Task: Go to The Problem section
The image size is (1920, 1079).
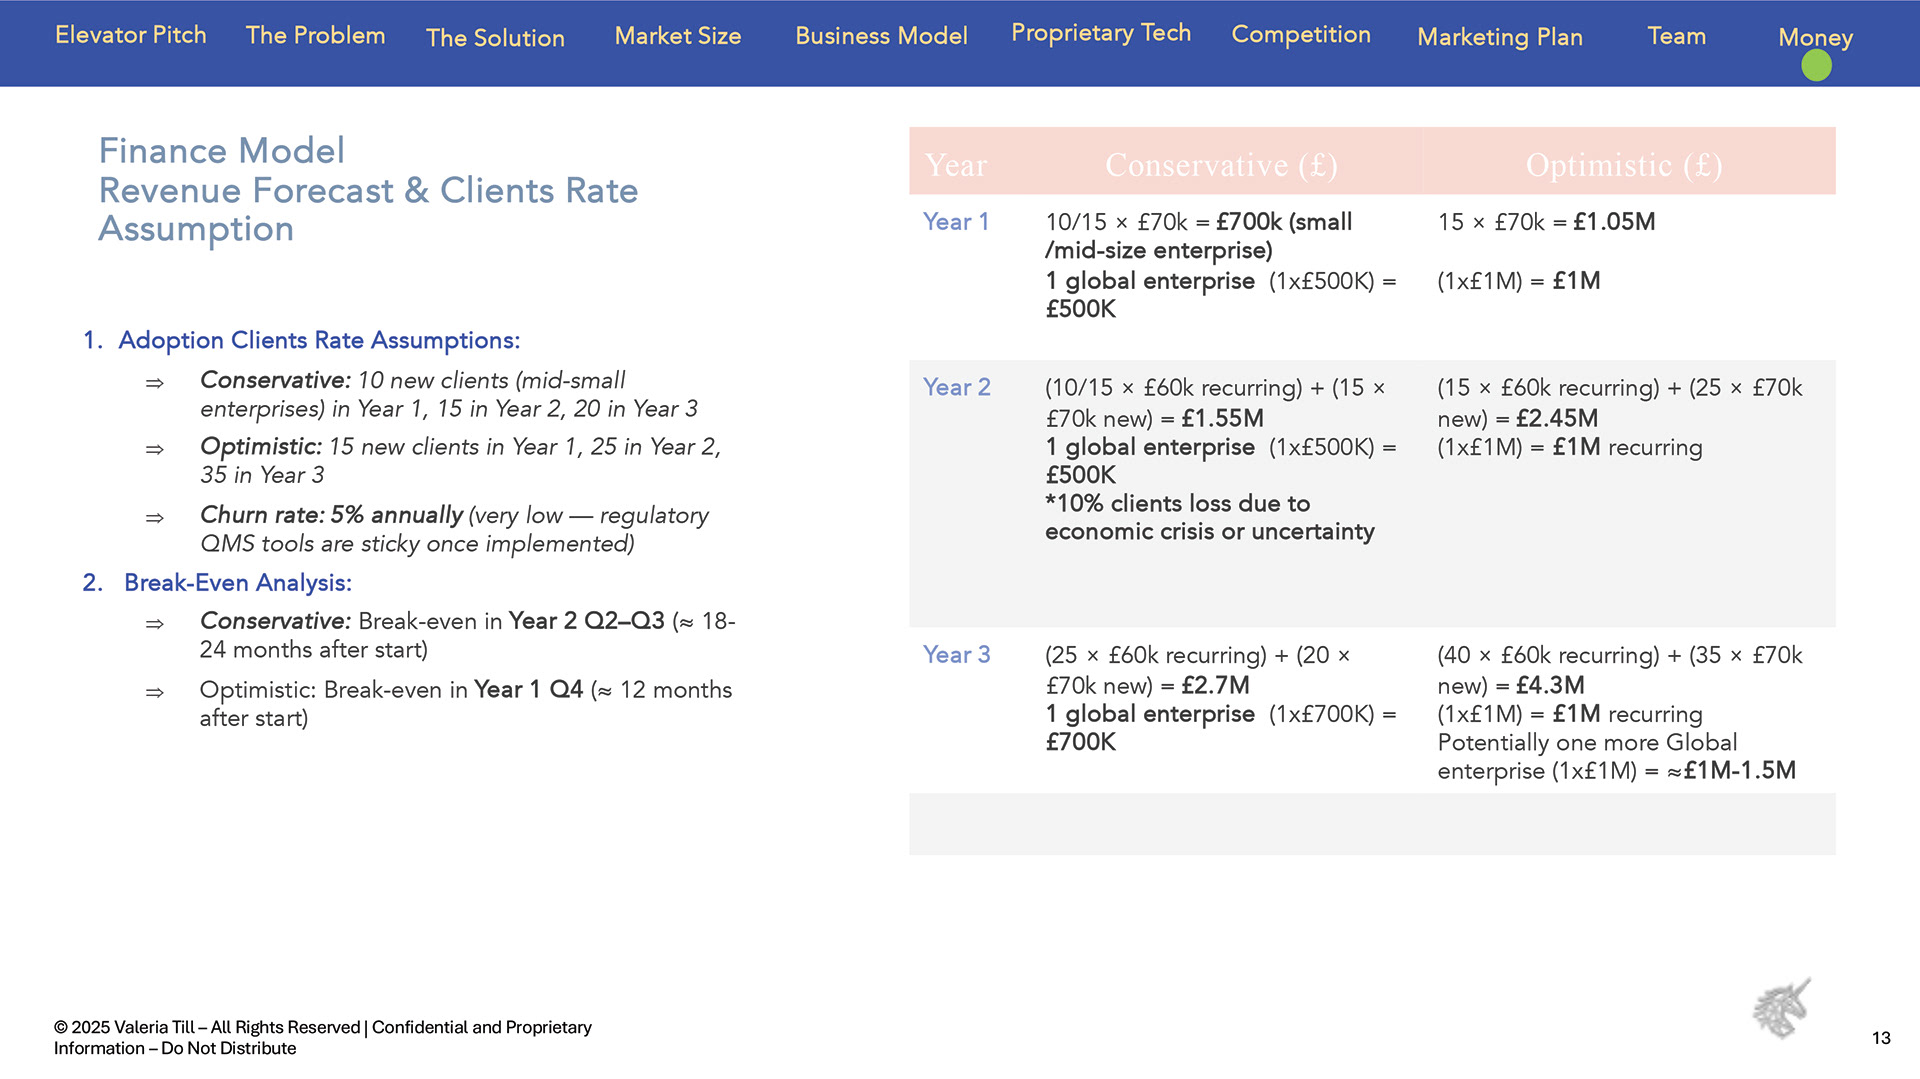Action: [x=315, y=35]
